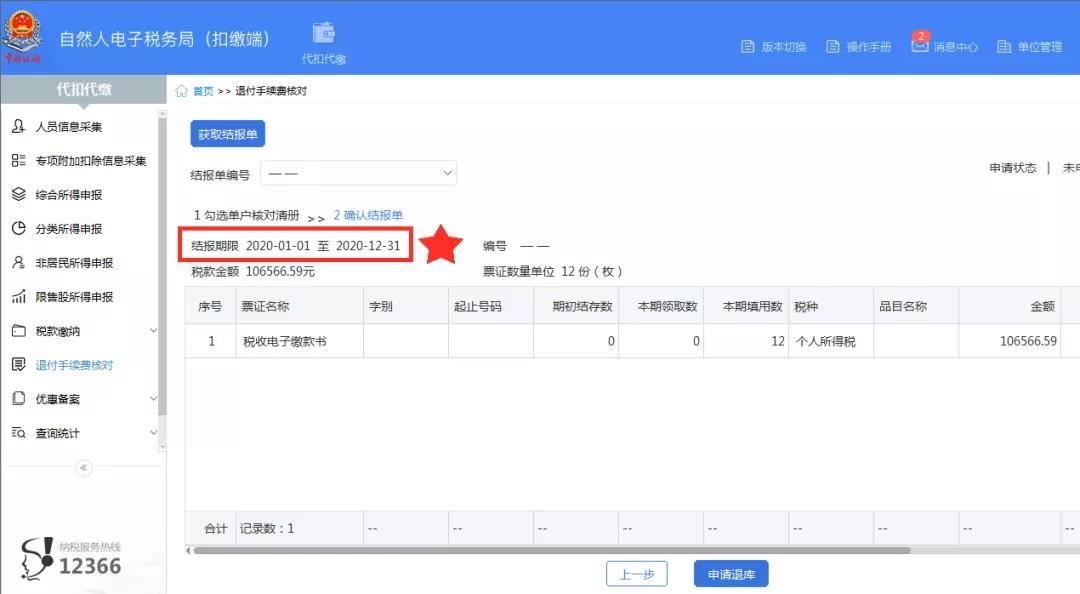
Task: Click the 版本切换 icon
Action: point(772,45)
